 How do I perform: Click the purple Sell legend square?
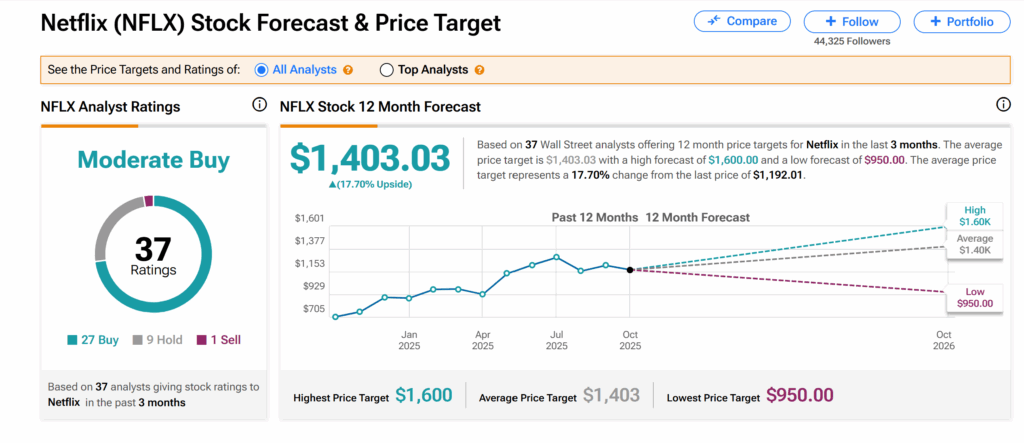pos(201,340)
